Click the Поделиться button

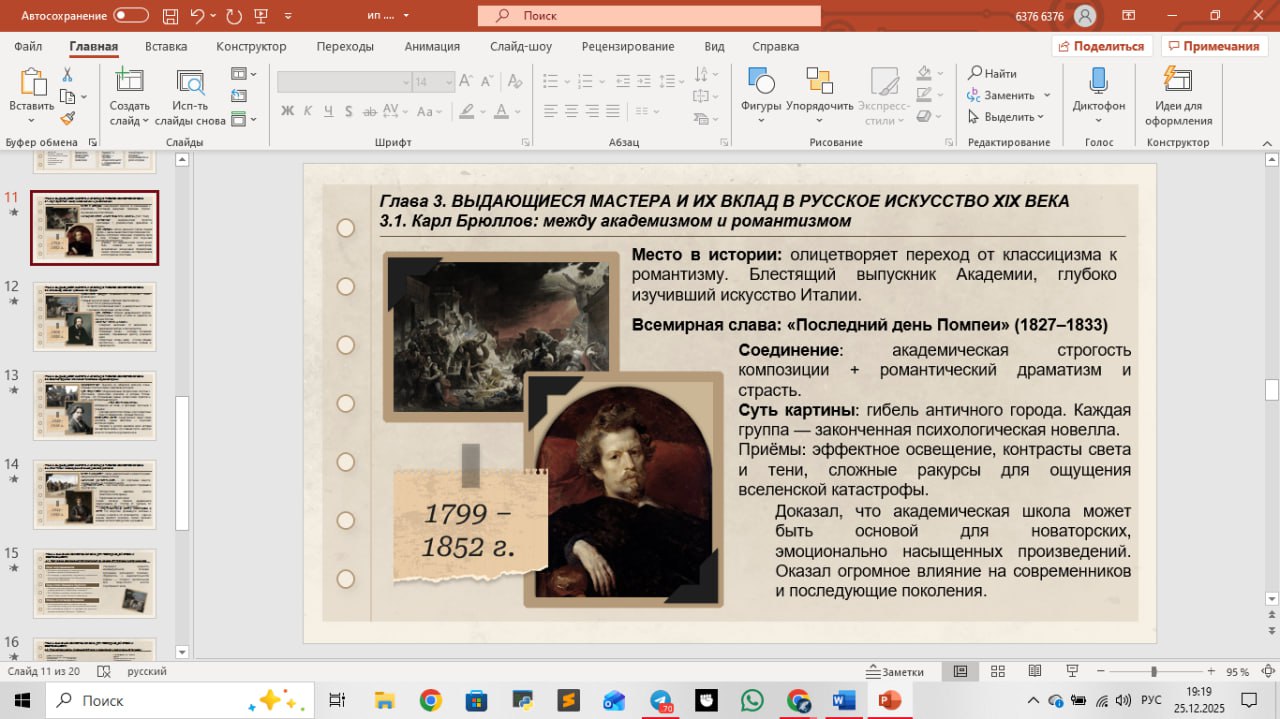1102,46
